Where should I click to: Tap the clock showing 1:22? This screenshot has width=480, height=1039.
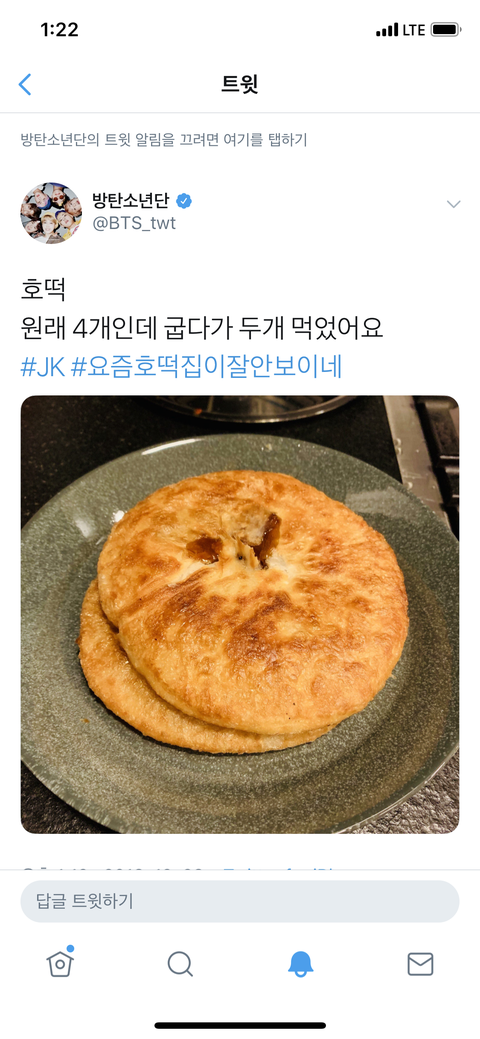point(59,30)
